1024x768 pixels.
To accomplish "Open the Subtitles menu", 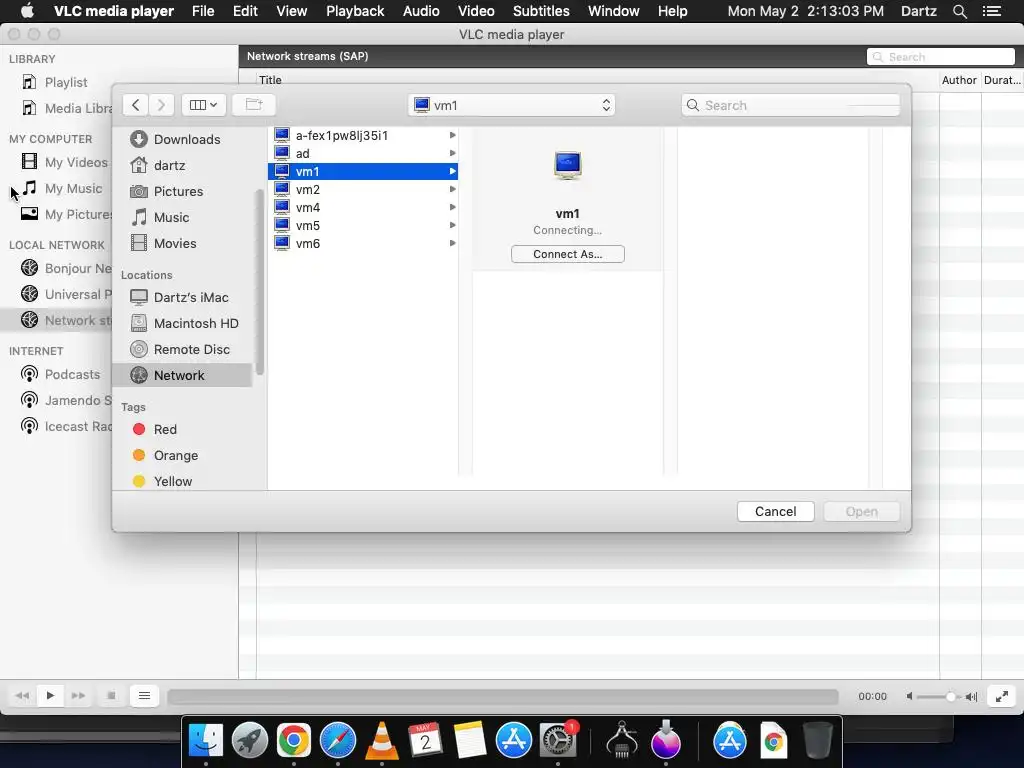I will (x=541, y=11).
